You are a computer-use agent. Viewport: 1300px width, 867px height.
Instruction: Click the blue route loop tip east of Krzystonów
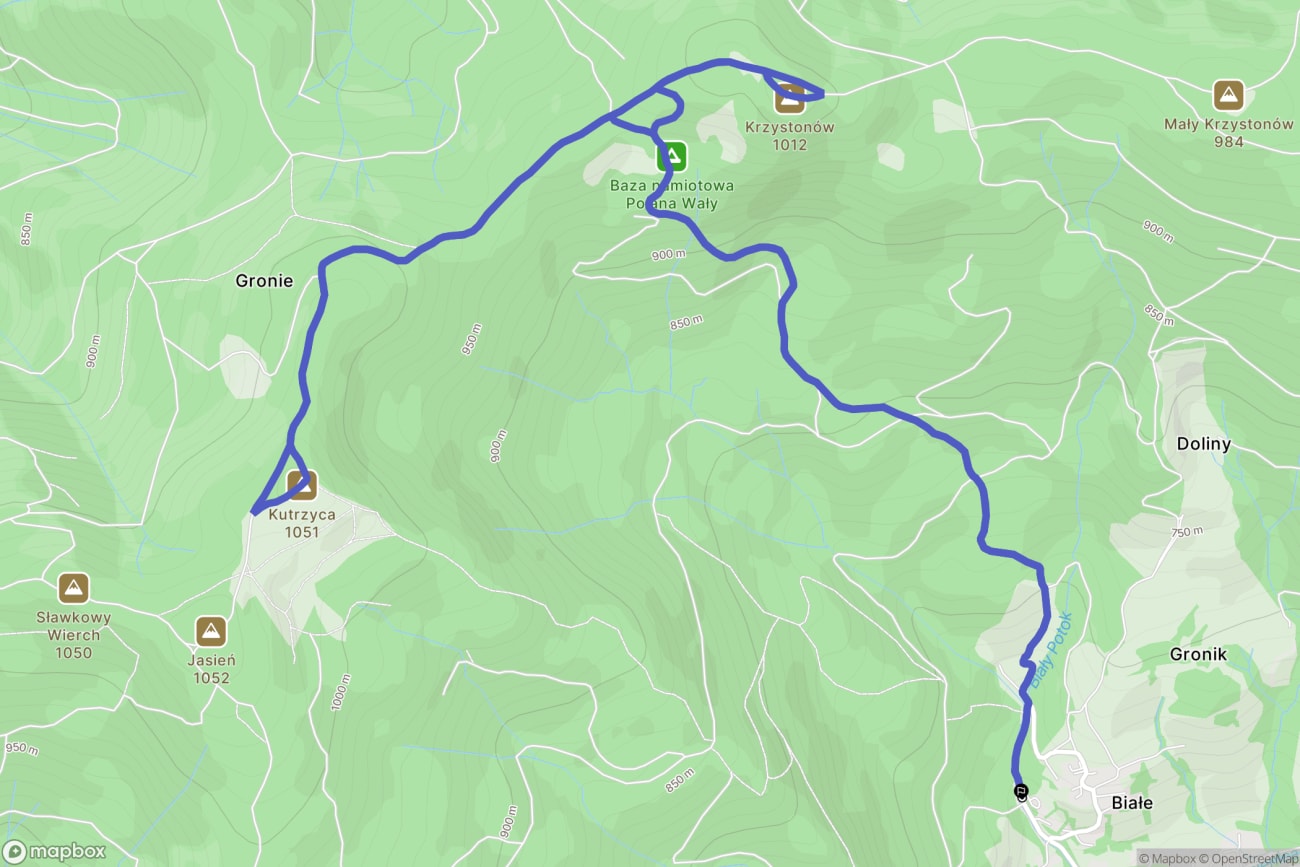[820, 95]
